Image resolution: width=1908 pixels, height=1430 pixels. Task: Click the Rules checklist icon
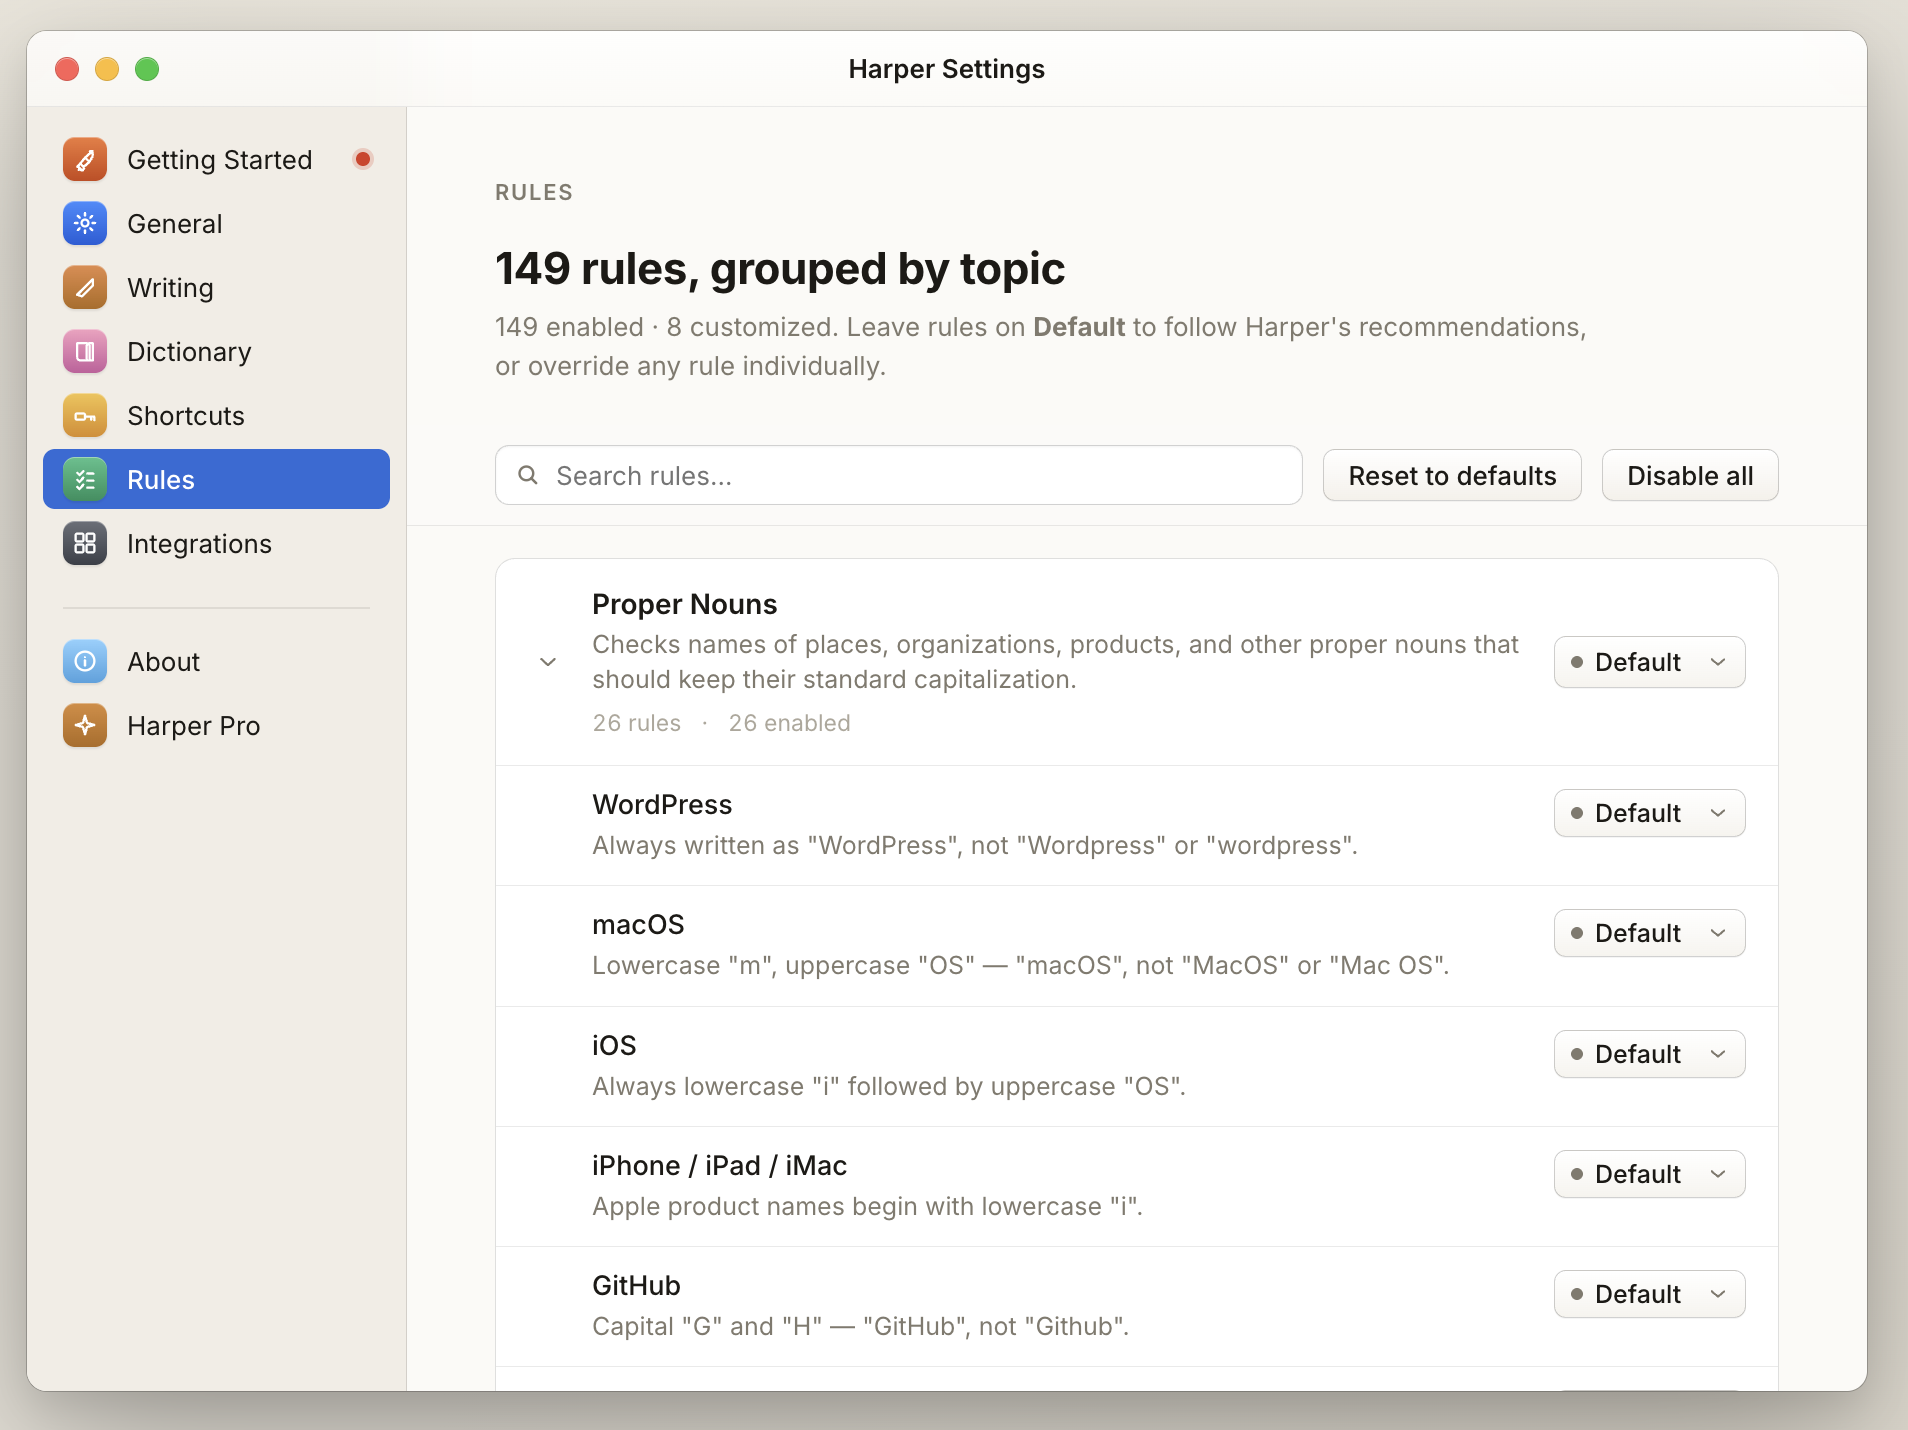point(85,480)
